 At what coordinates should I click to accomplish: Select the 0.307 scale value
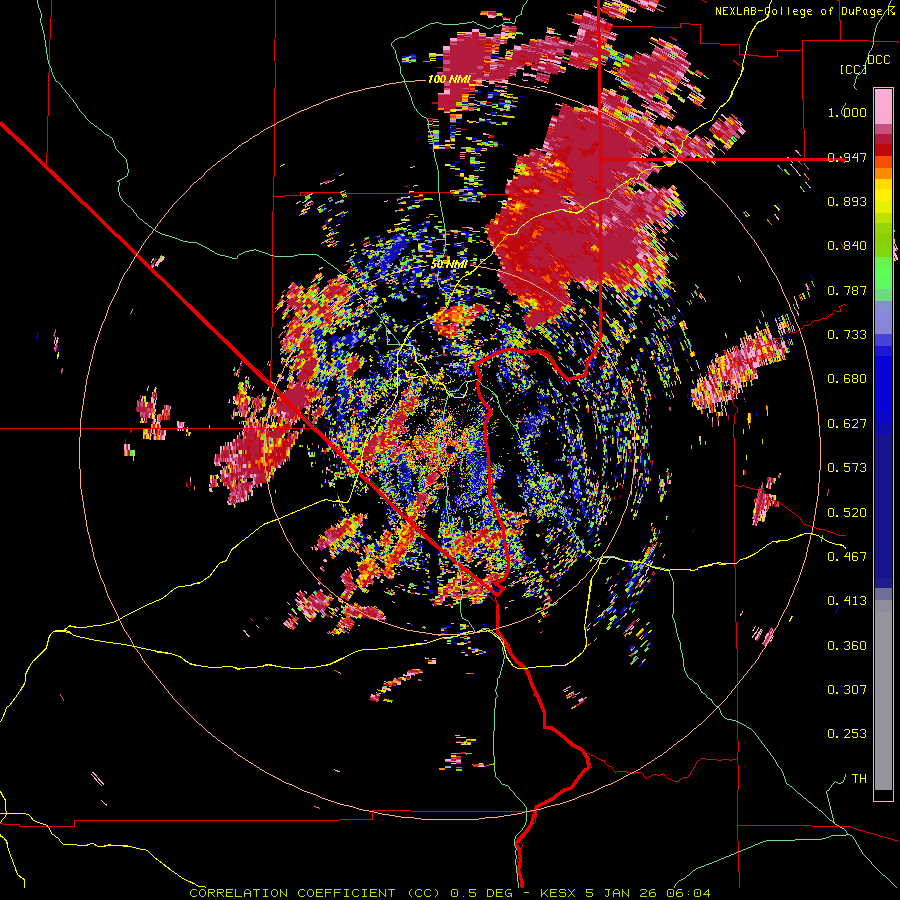pyautogui.click(x=847, y=690)
